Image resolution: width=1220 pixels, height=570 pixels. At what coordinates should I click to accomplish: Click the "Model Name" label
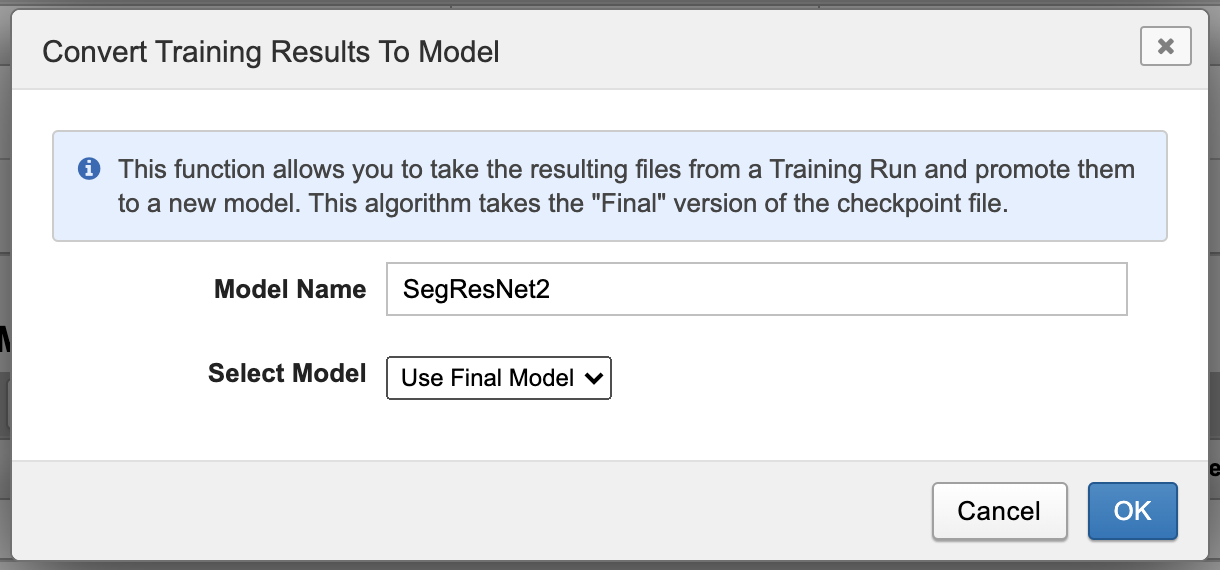pyautogui.click(x=290, y=289)
